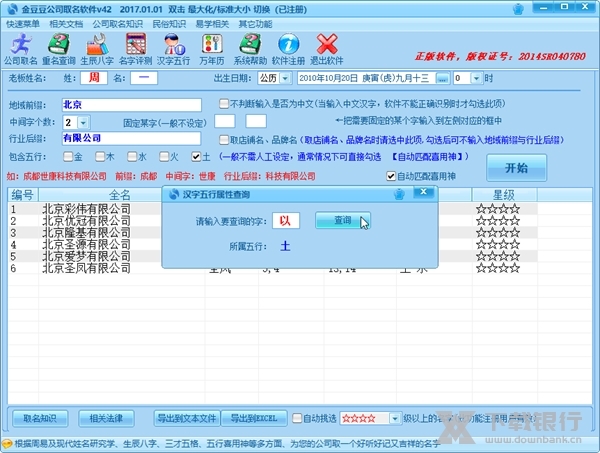This screenshot has height=453, width=600.
Task: Select row 北京隆基有限公司
Action: (x=86, y=233)
